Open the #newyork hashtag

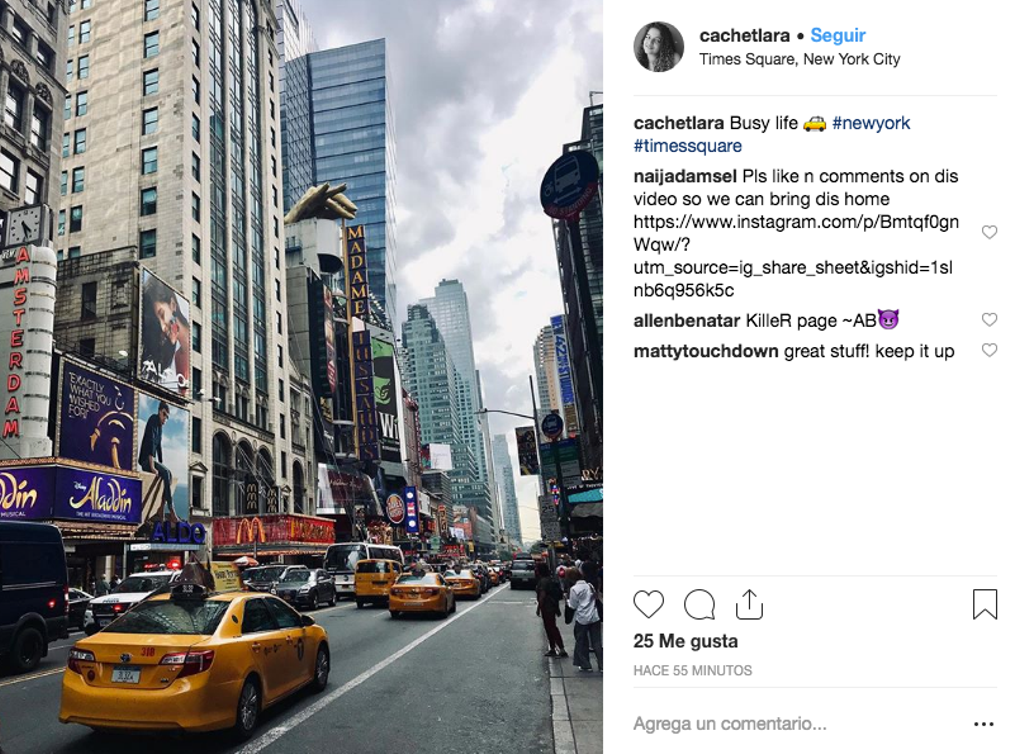tap(871, 123)
